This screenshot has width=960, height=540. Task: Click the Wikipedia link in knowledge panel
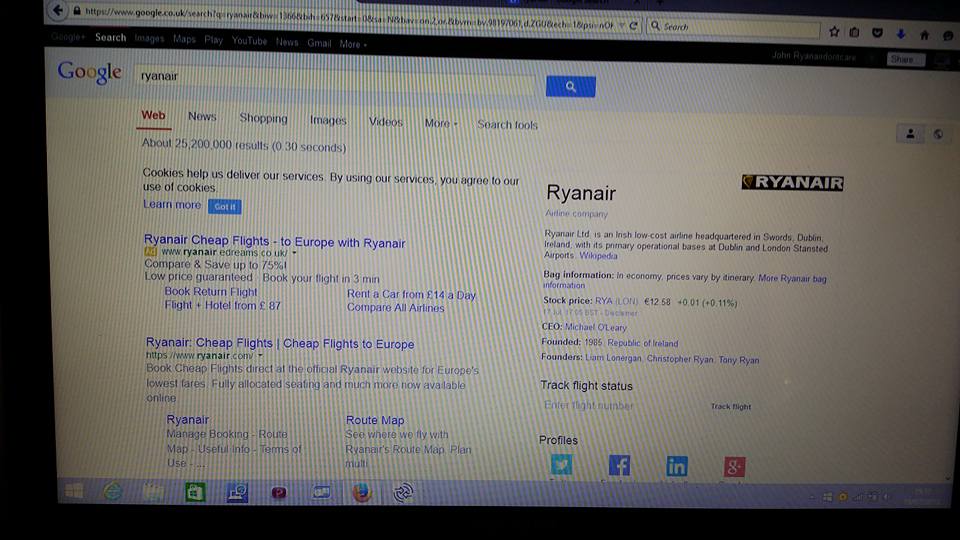tap(598, 255)
